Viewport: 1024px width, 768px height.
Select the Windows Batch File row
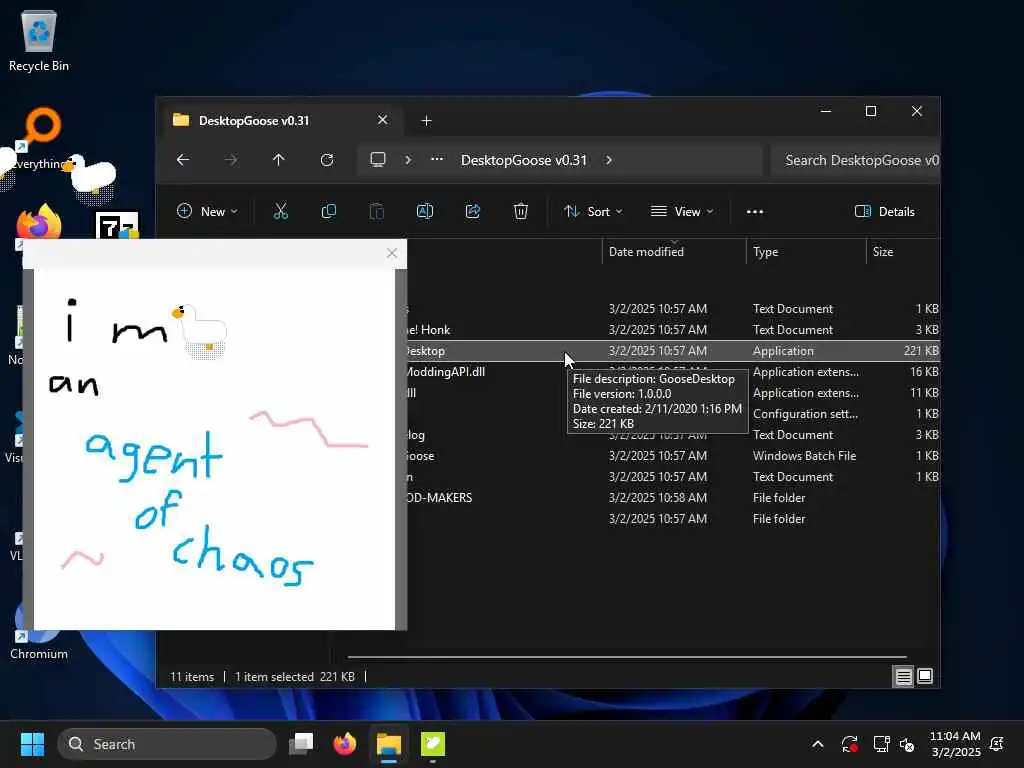coord(673,456)
